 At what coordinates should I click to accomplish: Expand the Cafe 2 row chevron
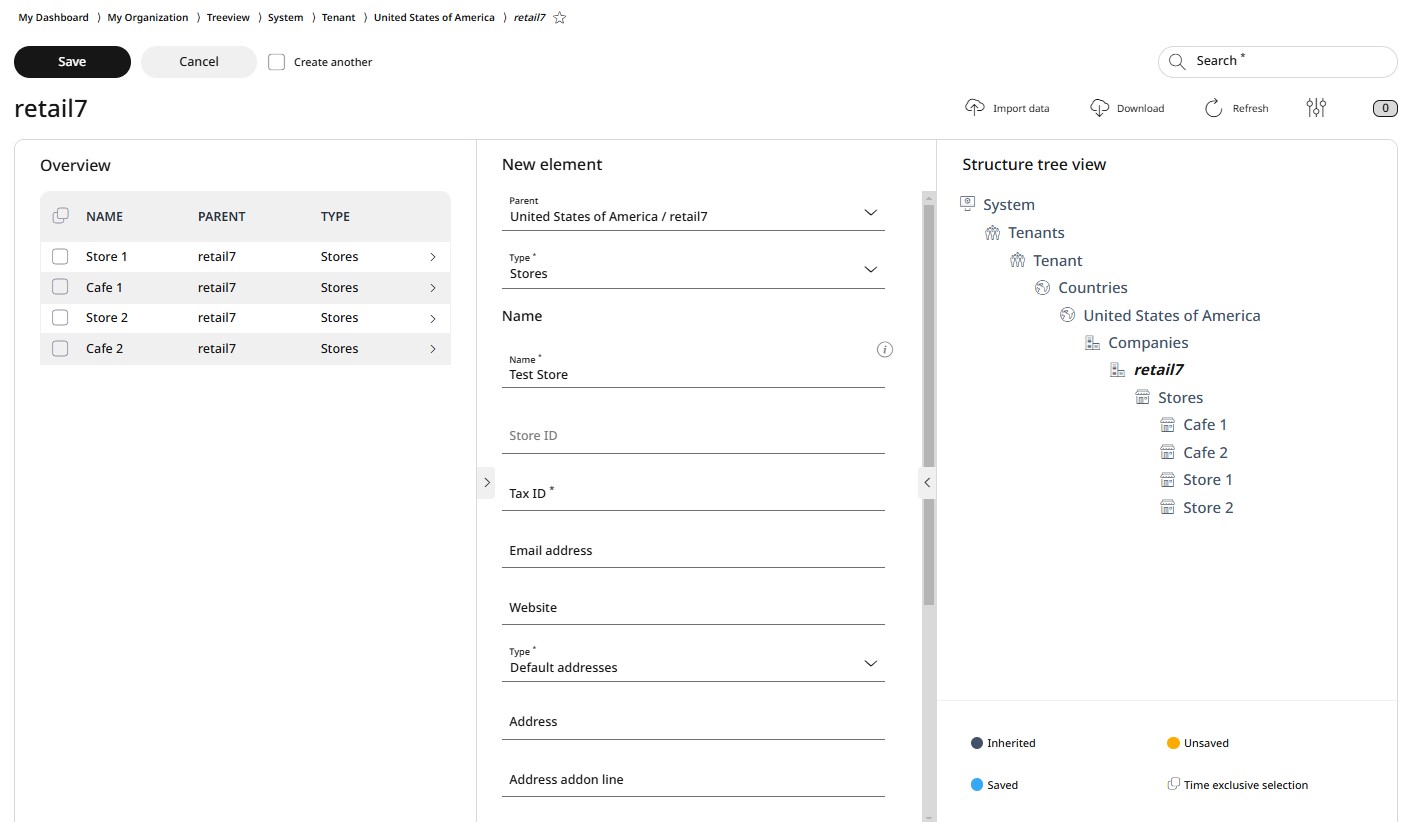point(433,349)
